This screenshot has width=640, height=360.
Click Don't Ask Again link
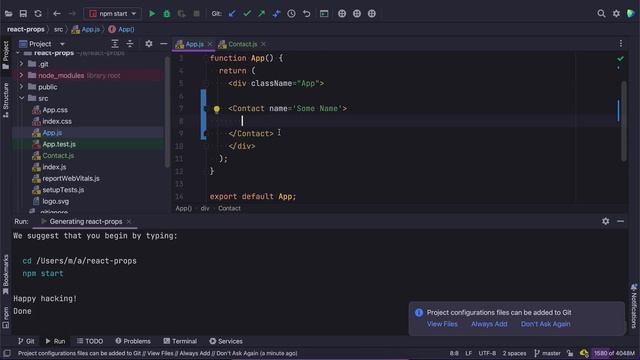tap(545, 324)
